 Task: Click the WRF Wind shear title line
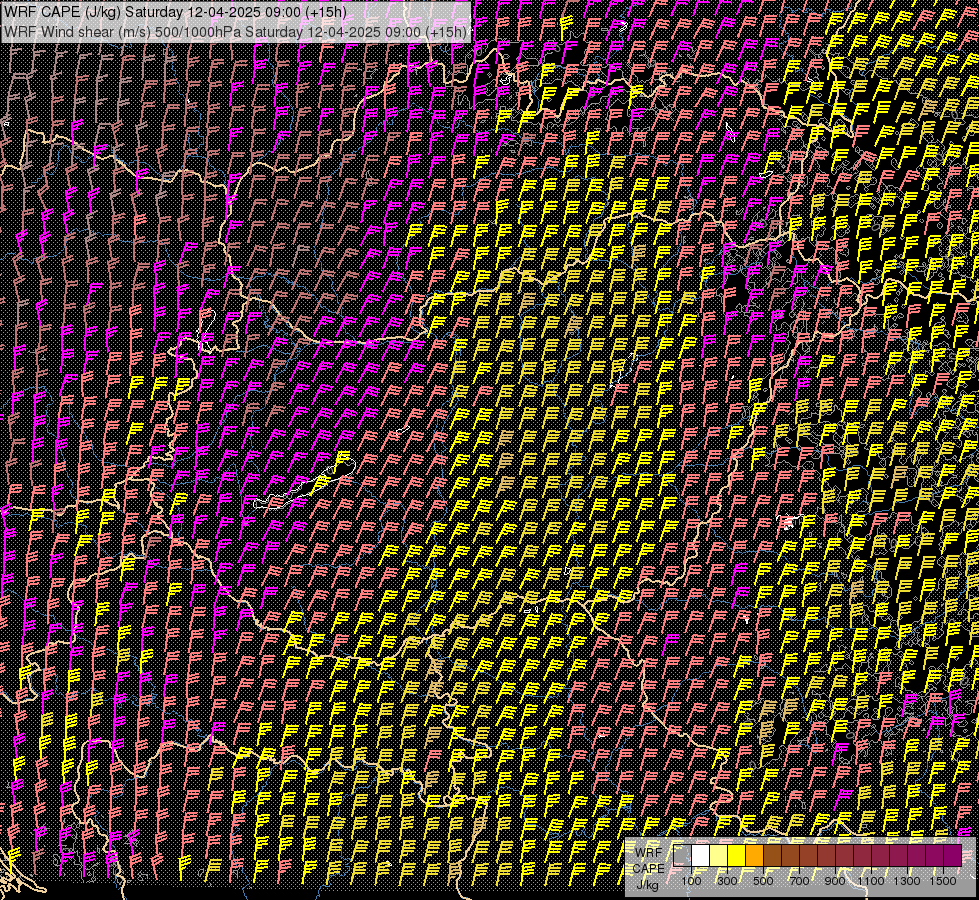[x=235, y=32]
